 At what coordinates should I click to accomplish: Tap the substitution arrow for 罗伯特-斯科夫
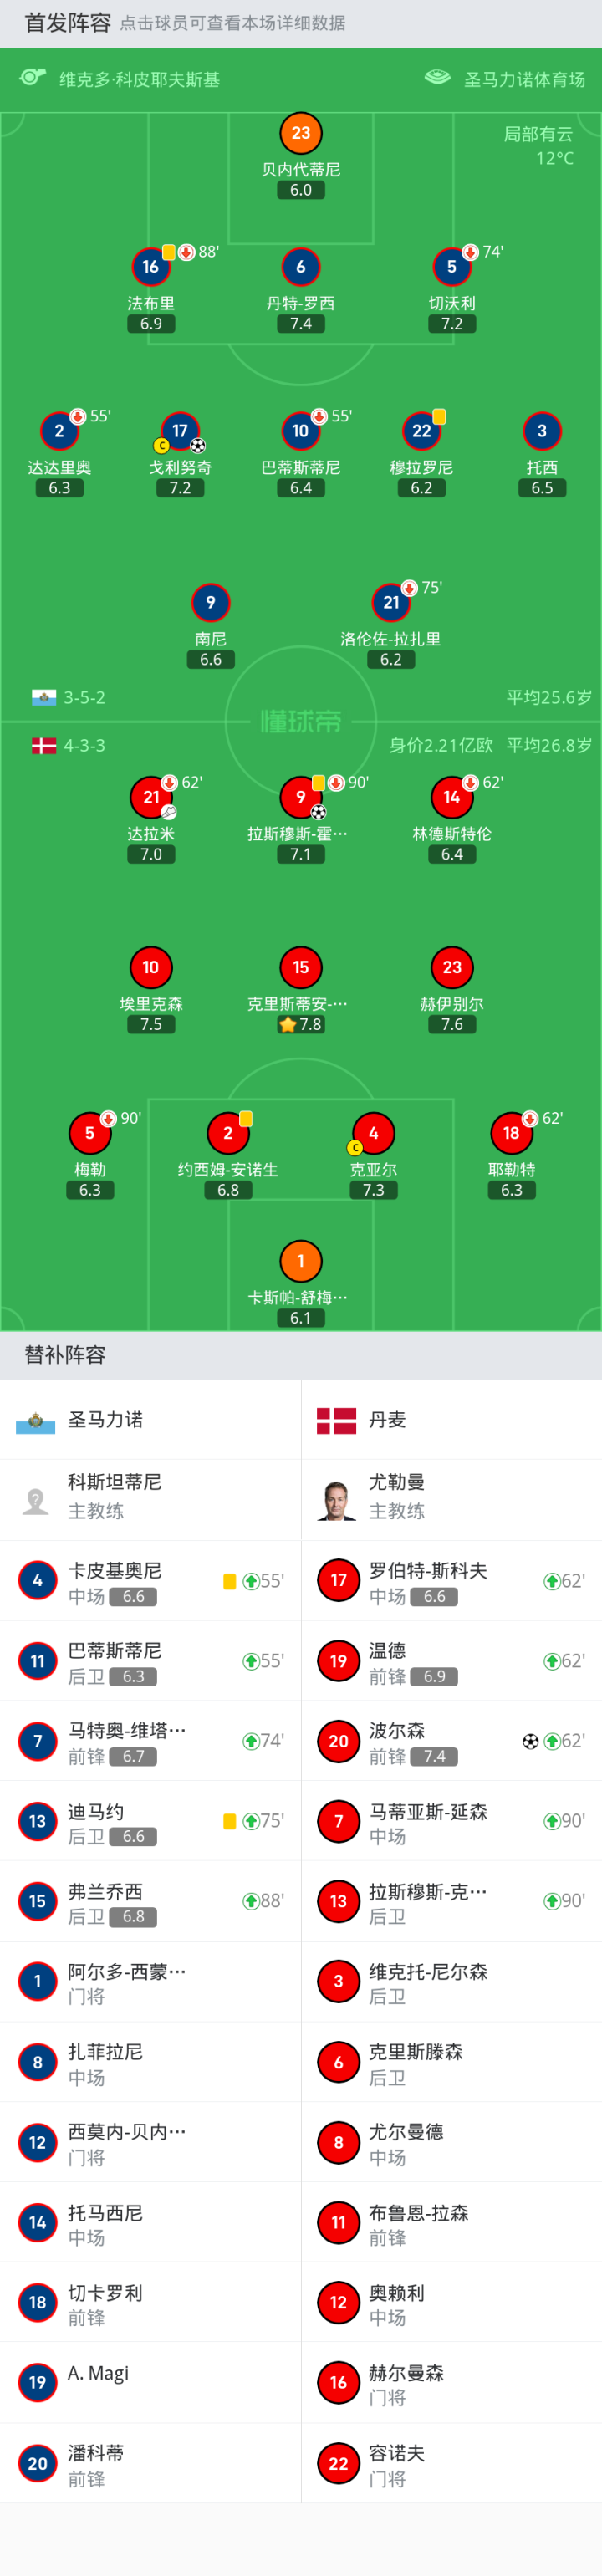point(551,1581)
